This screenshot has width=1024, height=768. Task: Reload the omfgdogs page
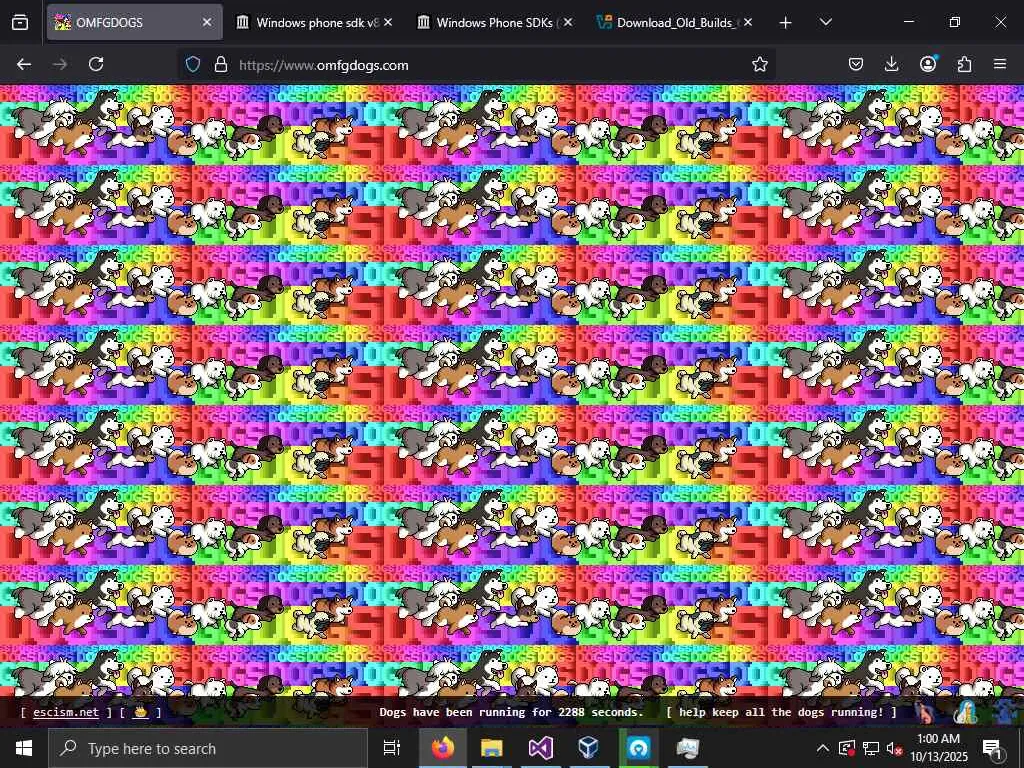(96, 64)
